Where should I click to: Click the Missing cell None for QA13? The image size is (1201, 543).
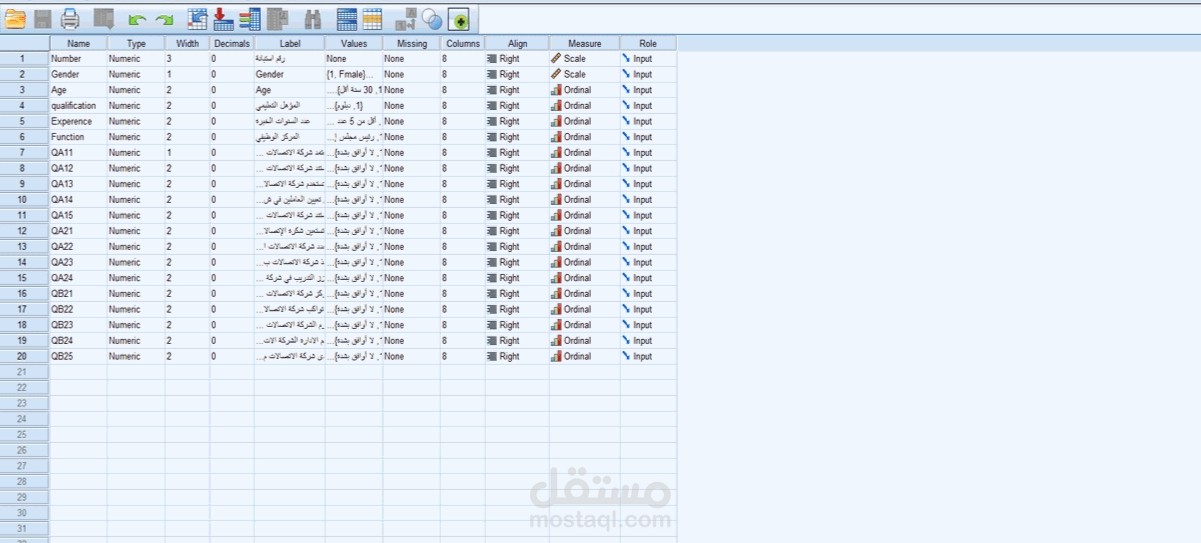click(x=411, y=184)
